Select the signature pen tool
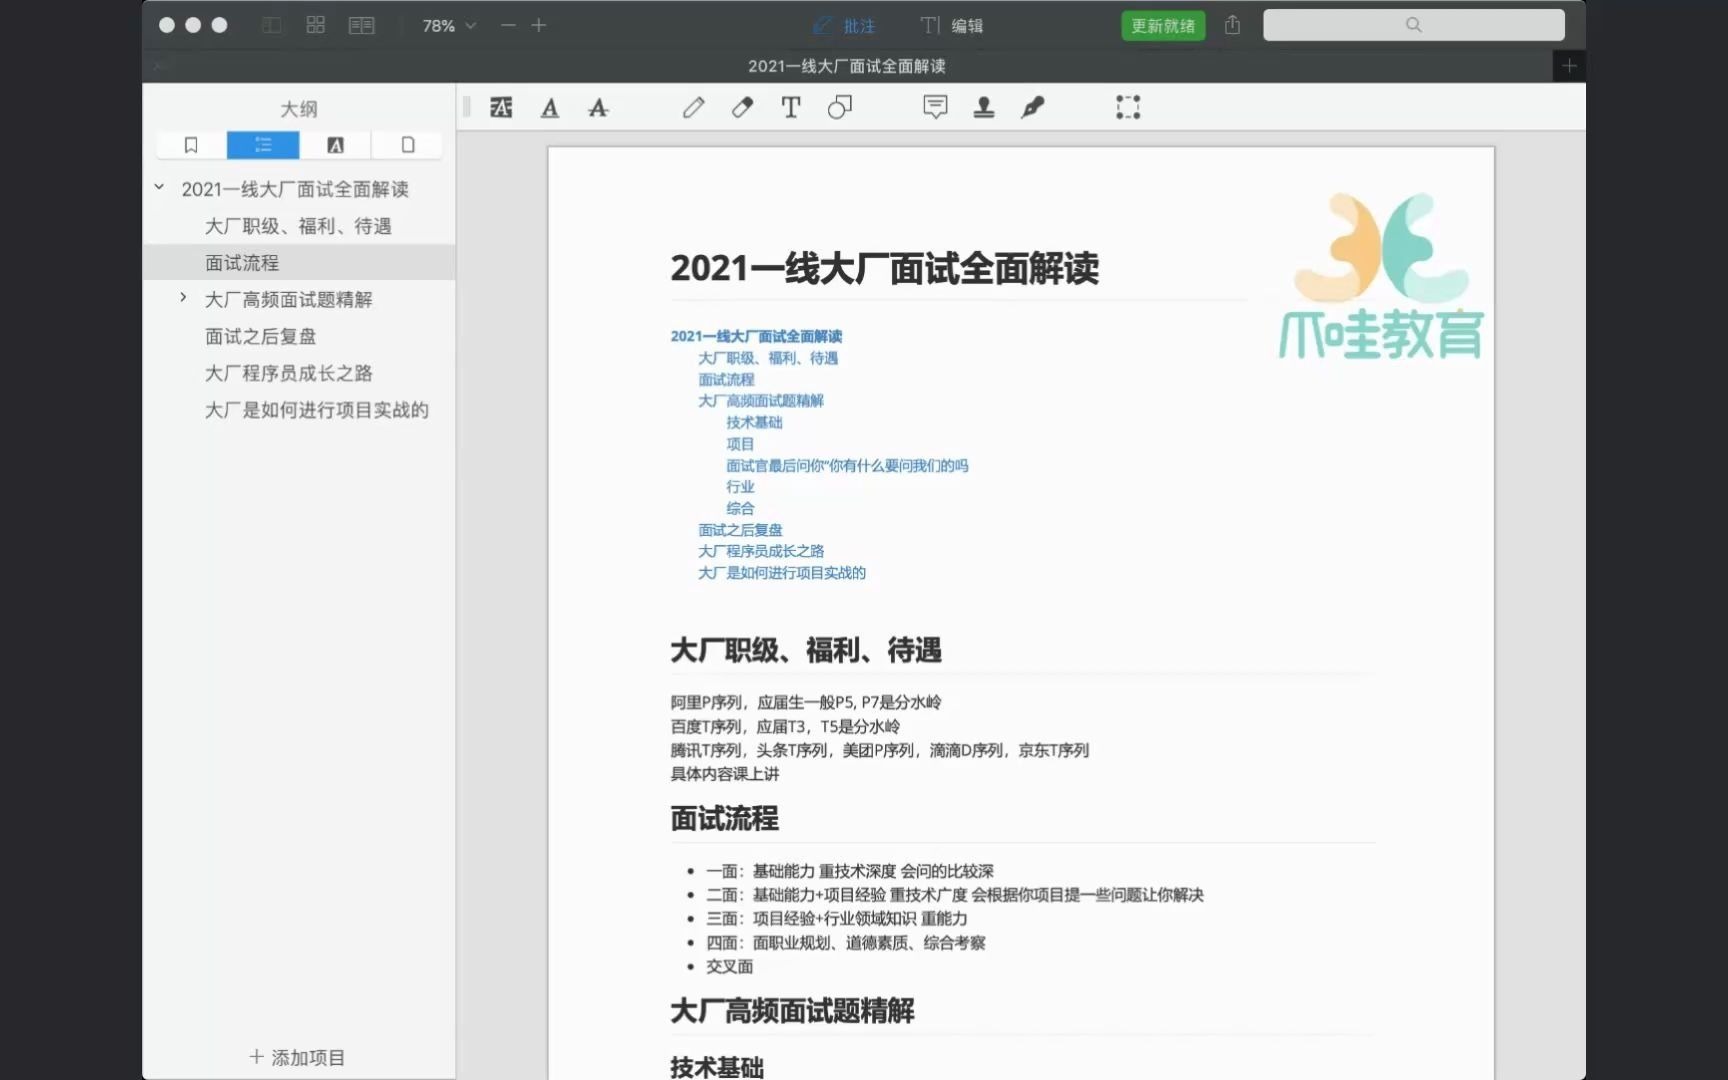The width and height of the screenshot is (1728, 1080). click(x=1033, y=107)
